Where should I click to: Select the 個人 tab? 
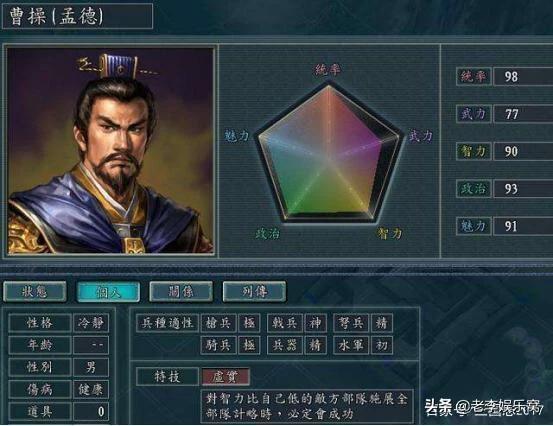tap(108, 292)
